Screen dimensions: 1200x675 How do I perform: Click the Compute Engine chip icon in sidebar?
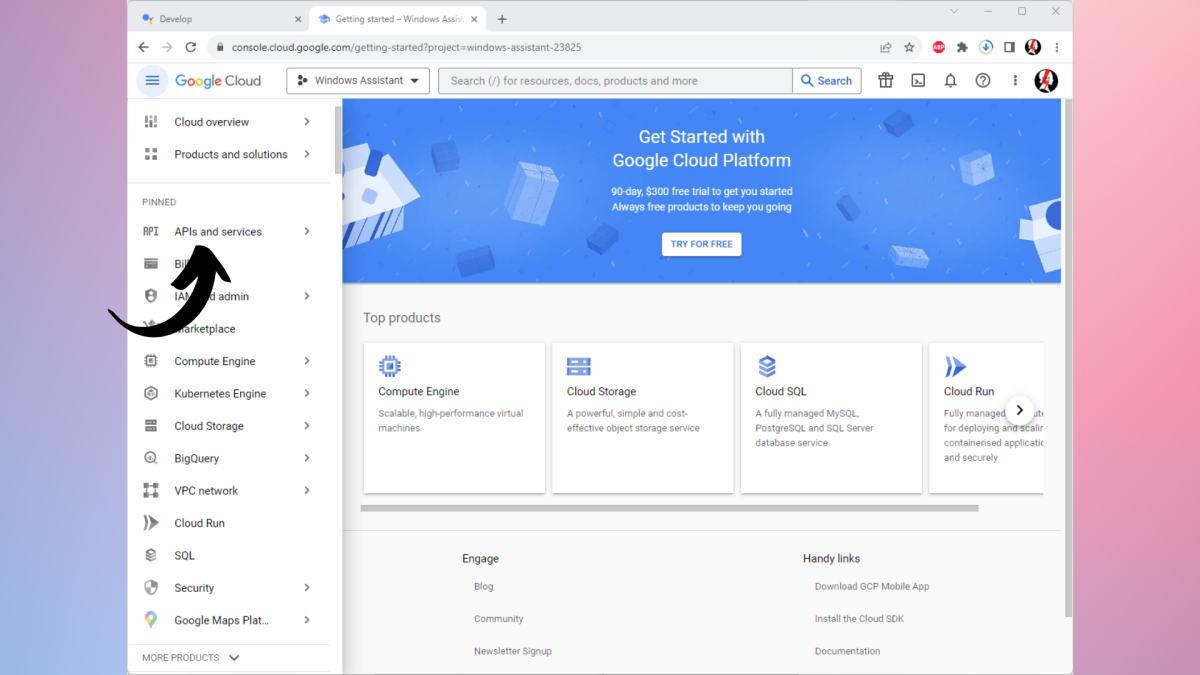point(151,361)
